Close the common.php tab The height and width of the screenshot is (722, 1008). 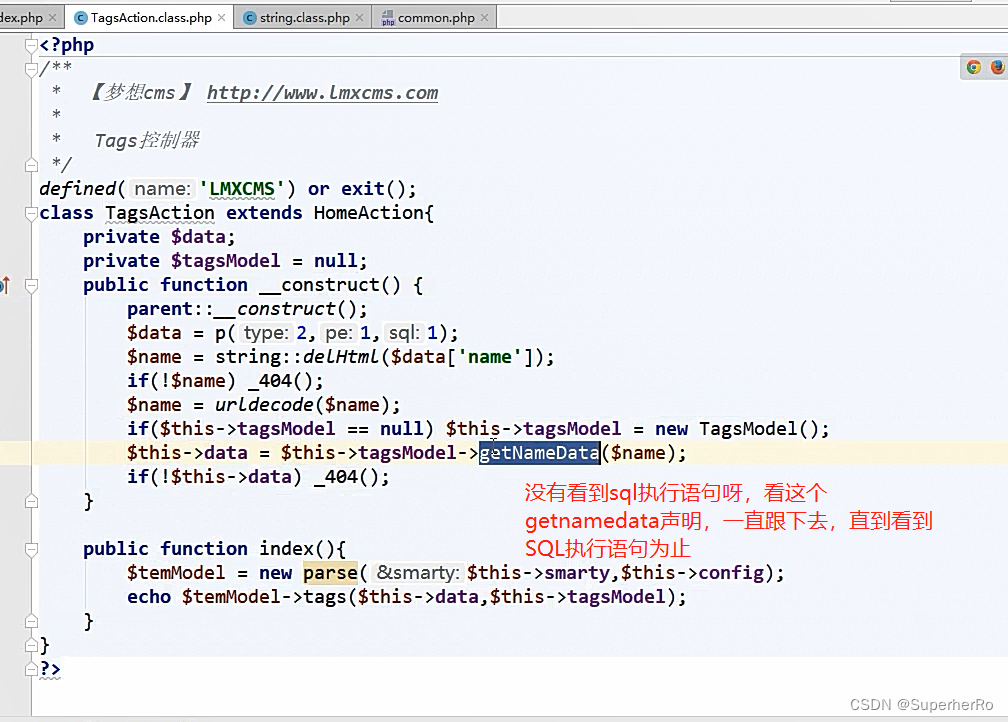click(x=484, y=17)
